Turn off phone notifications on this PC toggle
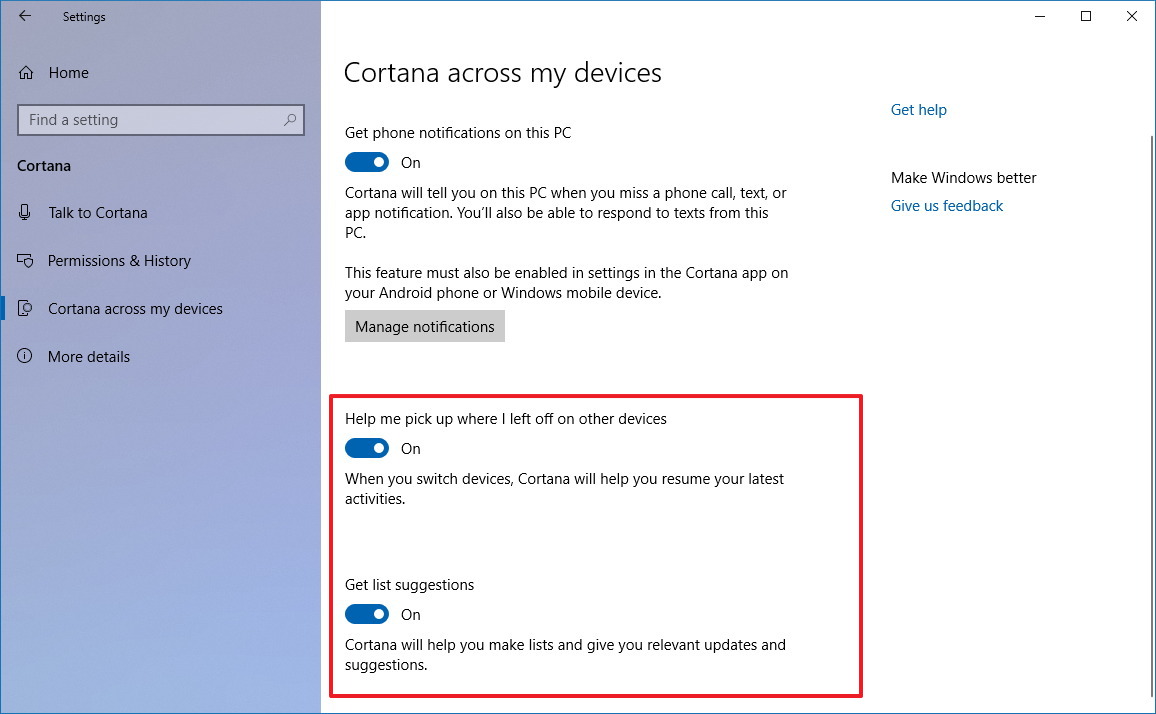Image resolution: width=1156 pixels, height=714 pixels. coord(367,162)
